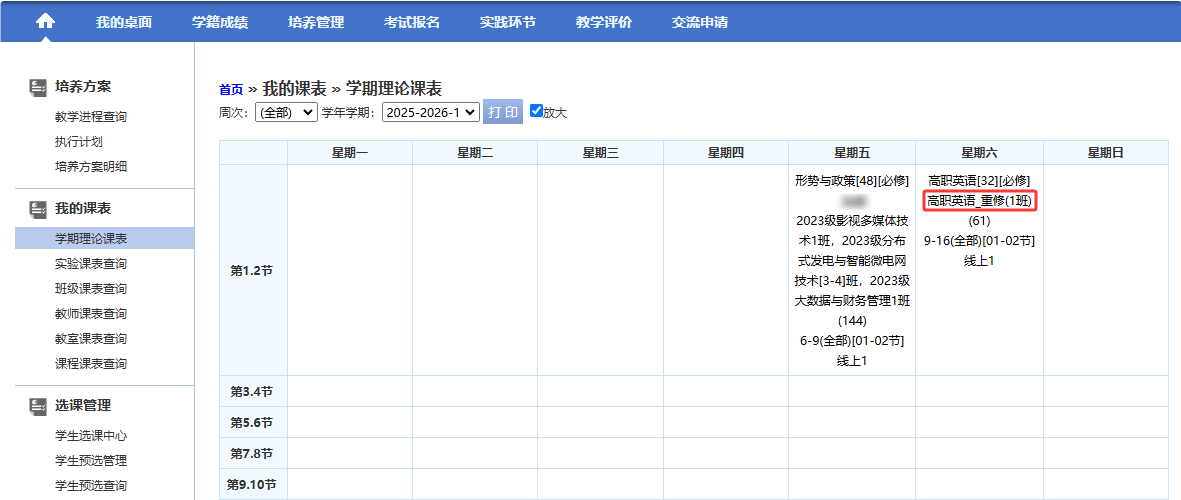1181x500 pixels.
Task: Open the 培养管理 menu
Action: (x=316, y=22)
